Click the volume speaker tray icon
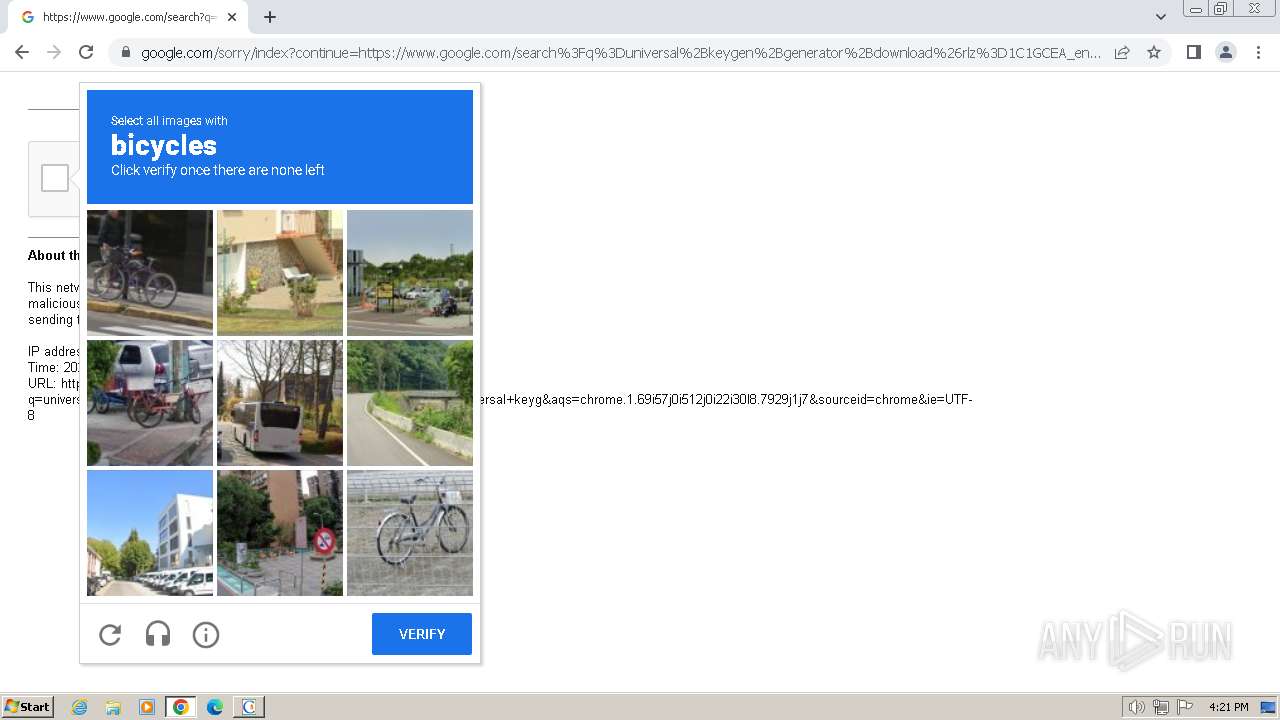Image resolution: width=1280 pixels, height=720 pixels. pos(1136,707)
